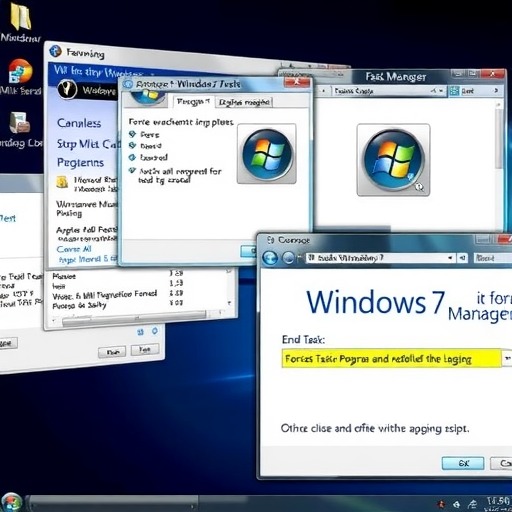Select the bullet icon beside Astile all rergrerd for

[x=132, y=171]
